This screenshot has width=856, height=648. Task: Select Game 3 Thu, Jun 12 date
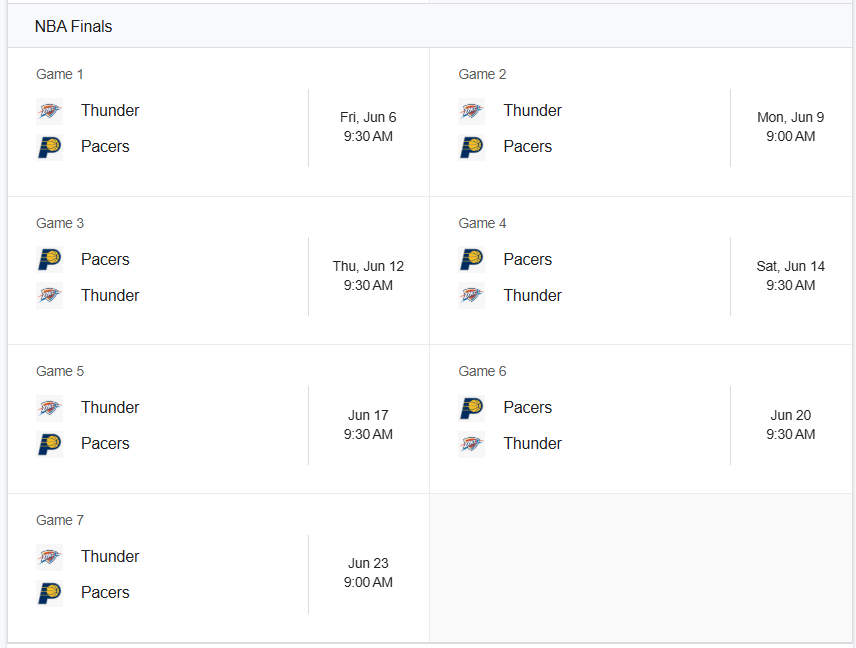tap(368, 266)
